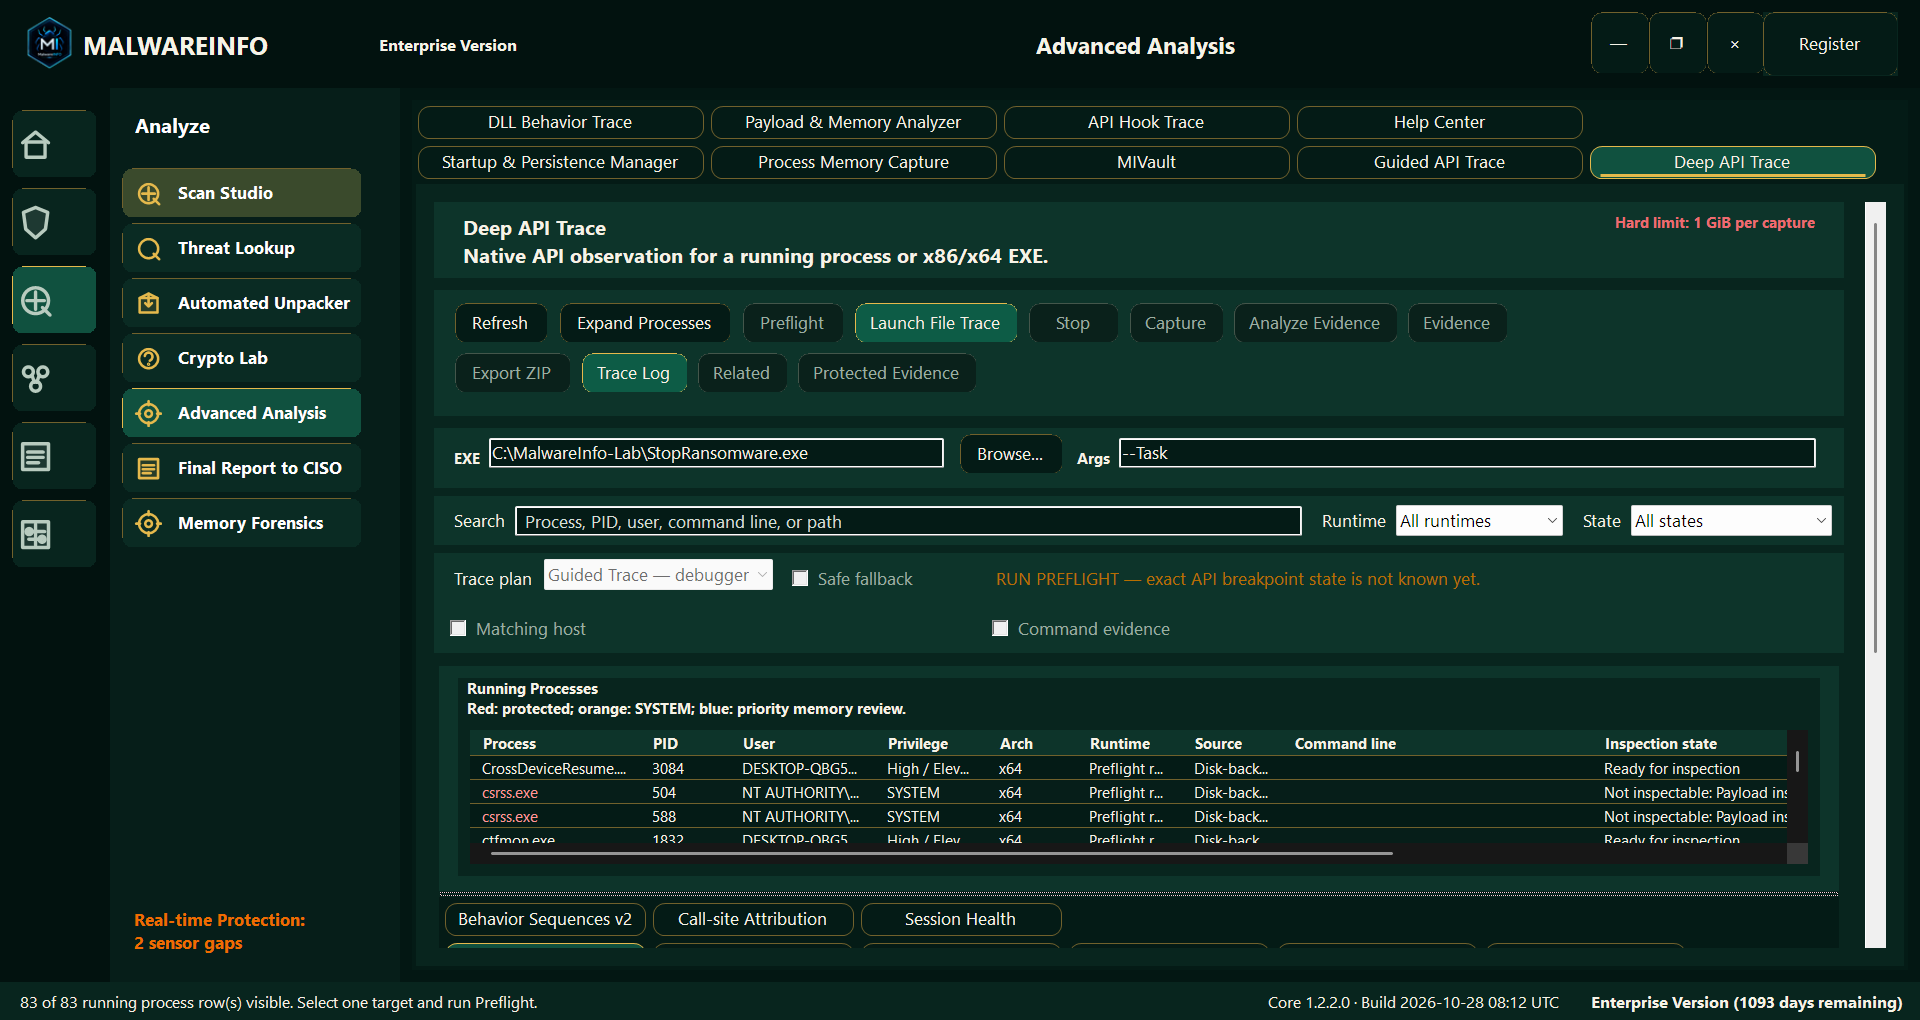Screen dimensions: 1920x1020
Task: Click the EXE path input field
Action: (716, 453)
